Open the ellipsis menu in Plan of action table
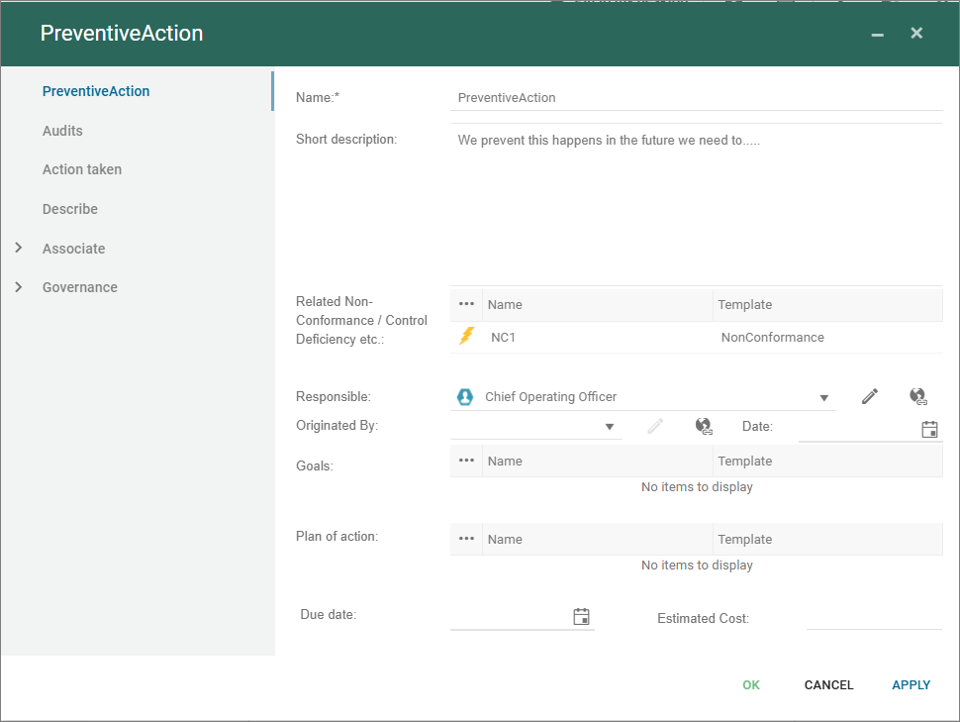The width and height of the screenshot is (960, 722). pos(466,539)
